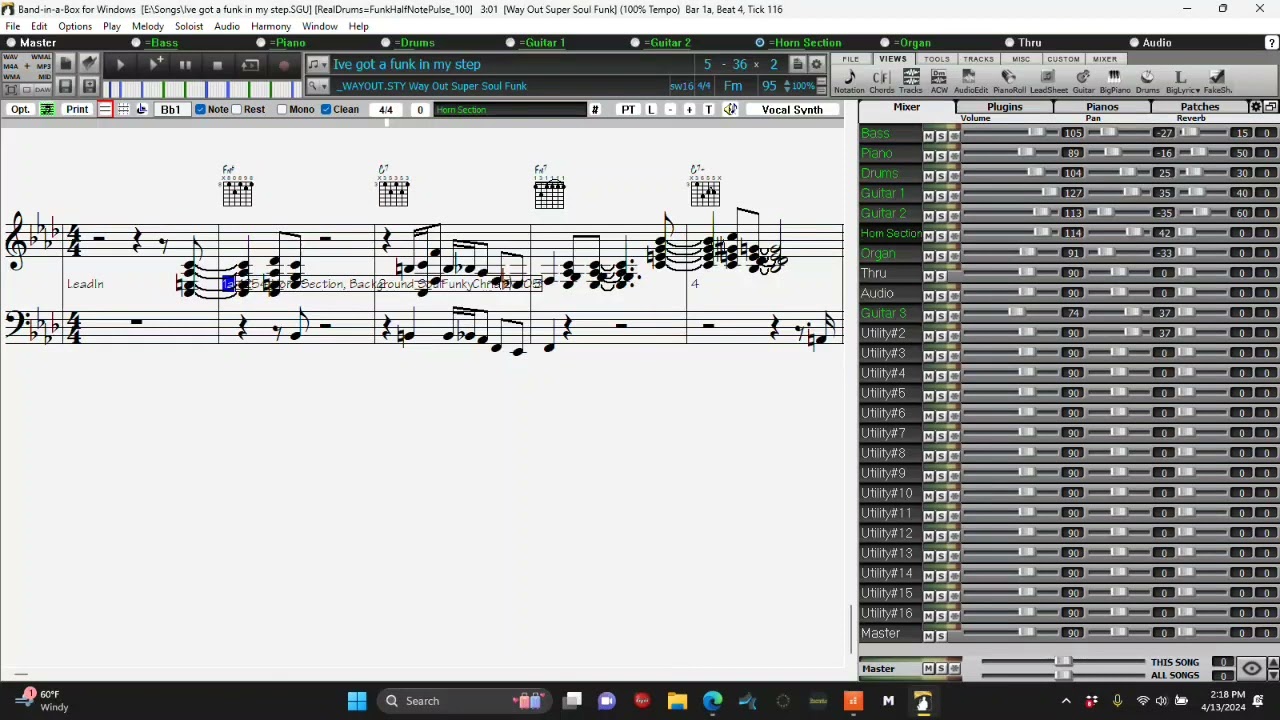1280x720 pixels.
Task: Solo the Piano track
Action: pos(941,155)
